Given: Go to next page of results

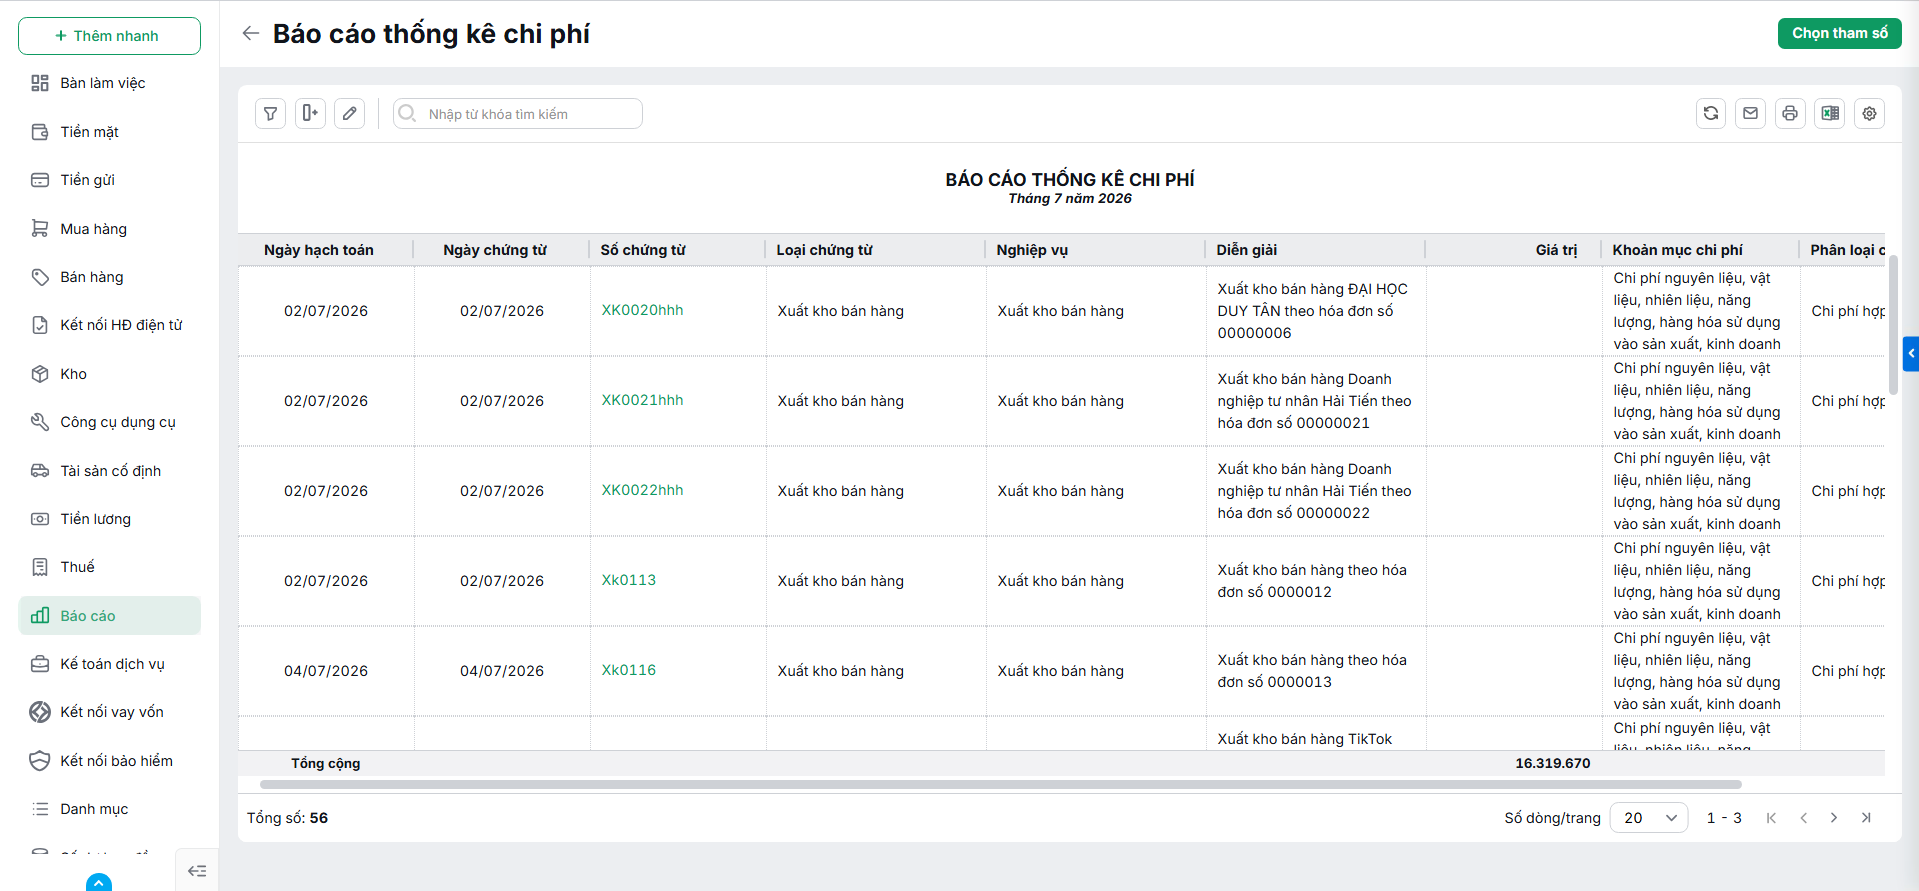Looking at the screenshot, I should (x=1834, y=818).
